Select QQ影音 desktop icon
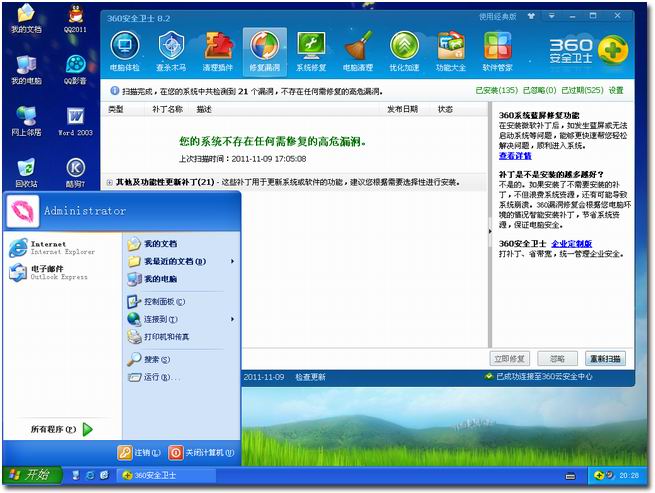This screenshot has height=493, width=655. (x=76, y=70)
